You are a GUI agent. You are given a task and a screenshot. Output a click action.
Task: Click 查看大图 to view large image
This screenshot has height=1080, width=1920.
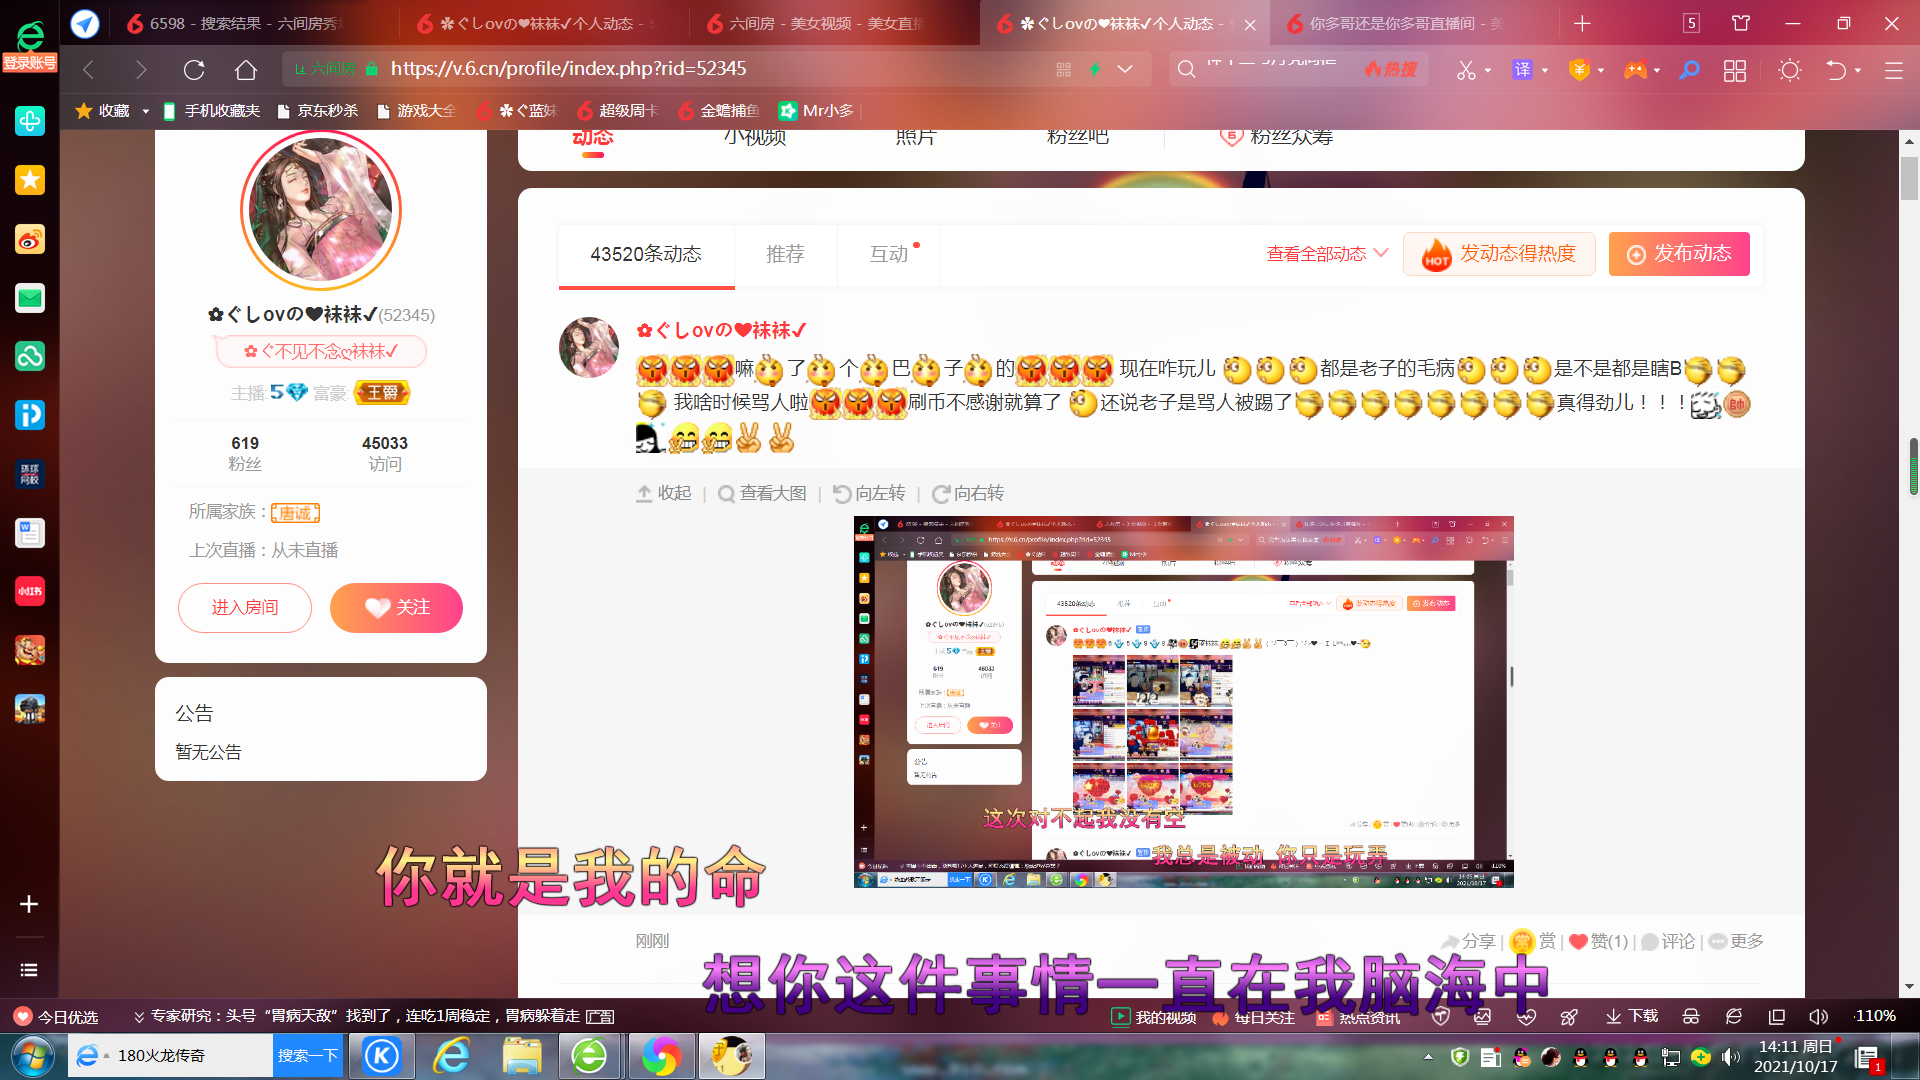coord(762,493)
